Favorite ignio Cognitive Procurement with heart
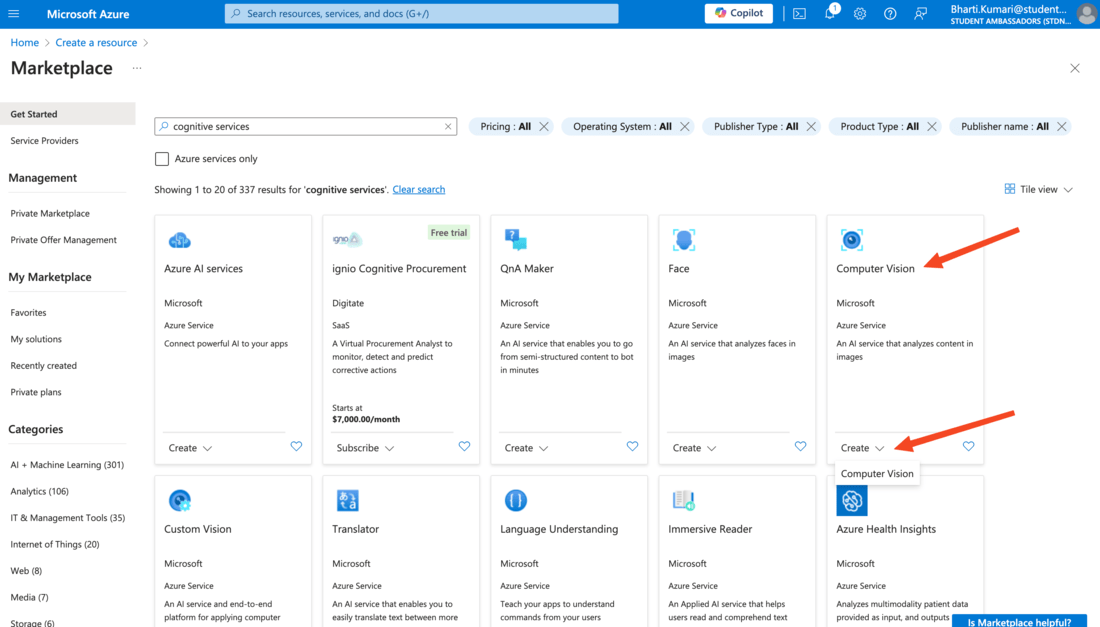Viewport: 1100px width, 627px height. (x=464, y=446)
